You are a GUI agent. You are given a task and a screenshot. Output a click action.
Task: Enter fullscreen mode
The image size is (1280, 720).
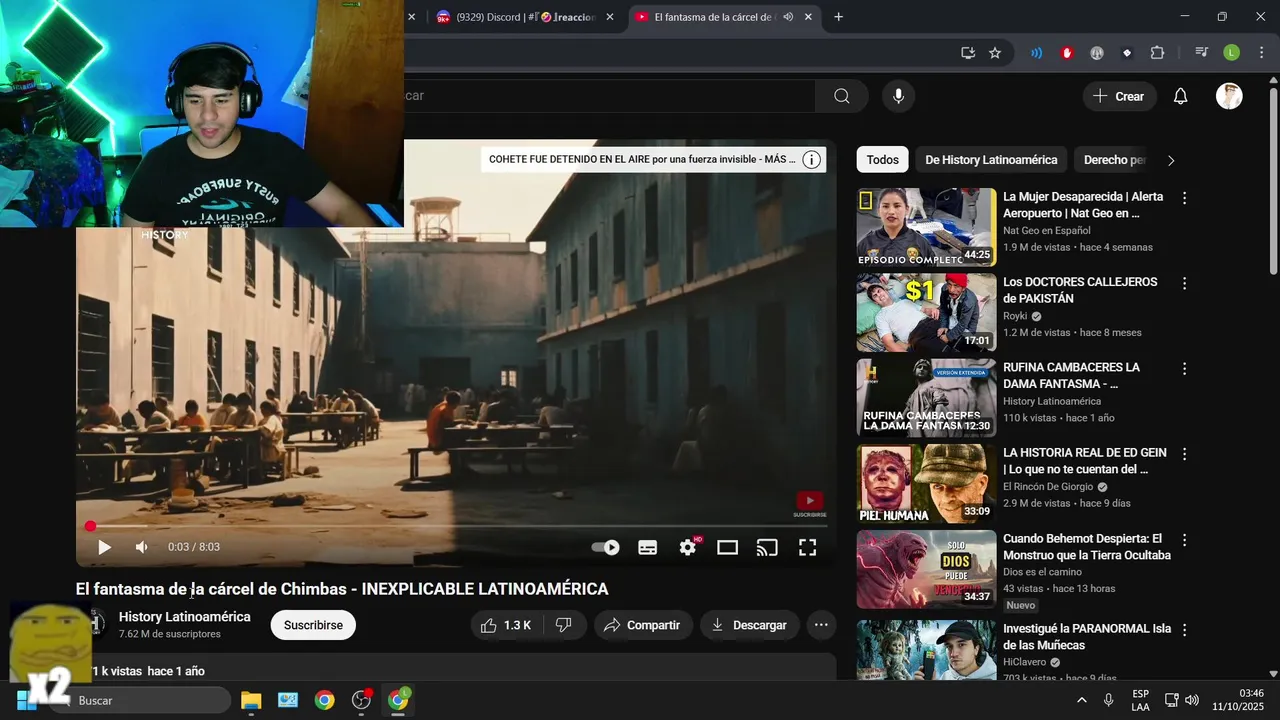click(807, 547)
